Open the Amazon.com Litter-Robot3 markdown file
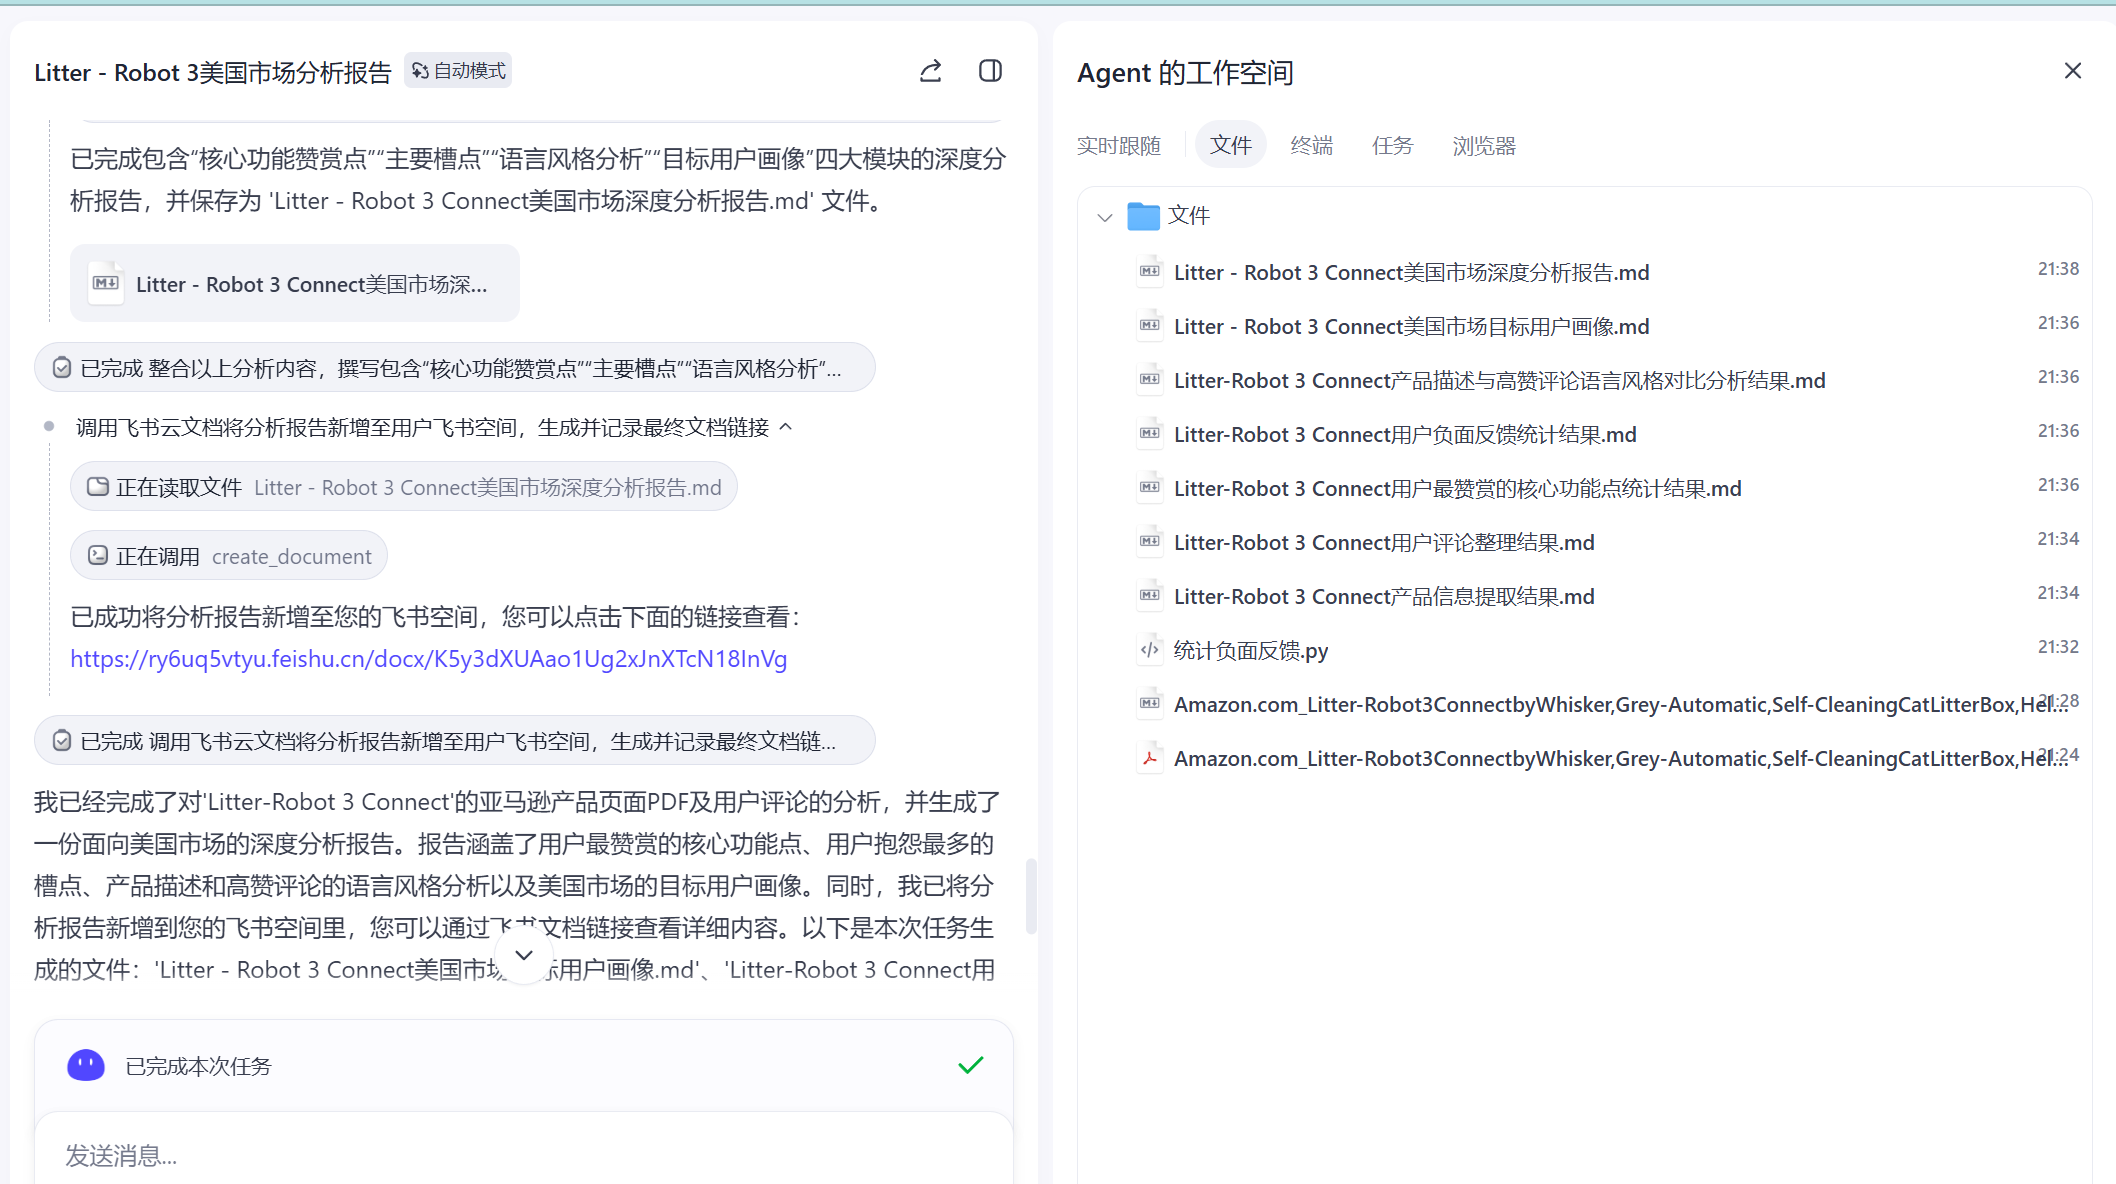The image size is (2116, 1184). coord(1620,705)
